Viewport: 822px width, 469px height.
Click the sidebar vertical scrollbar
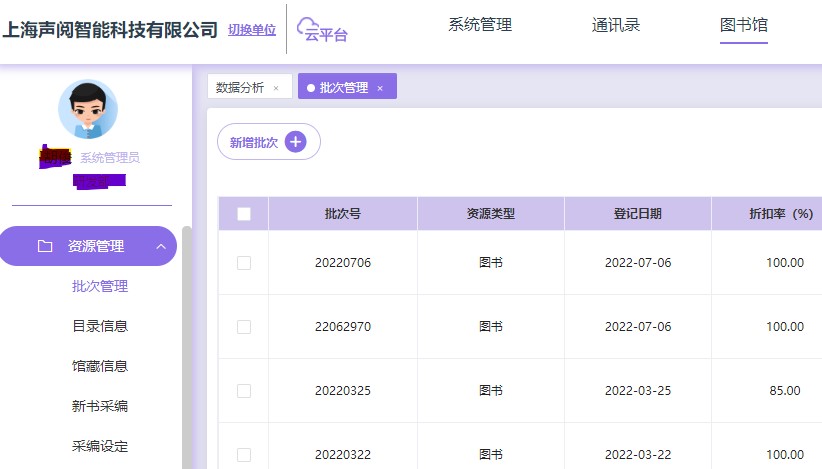point(187,347)
